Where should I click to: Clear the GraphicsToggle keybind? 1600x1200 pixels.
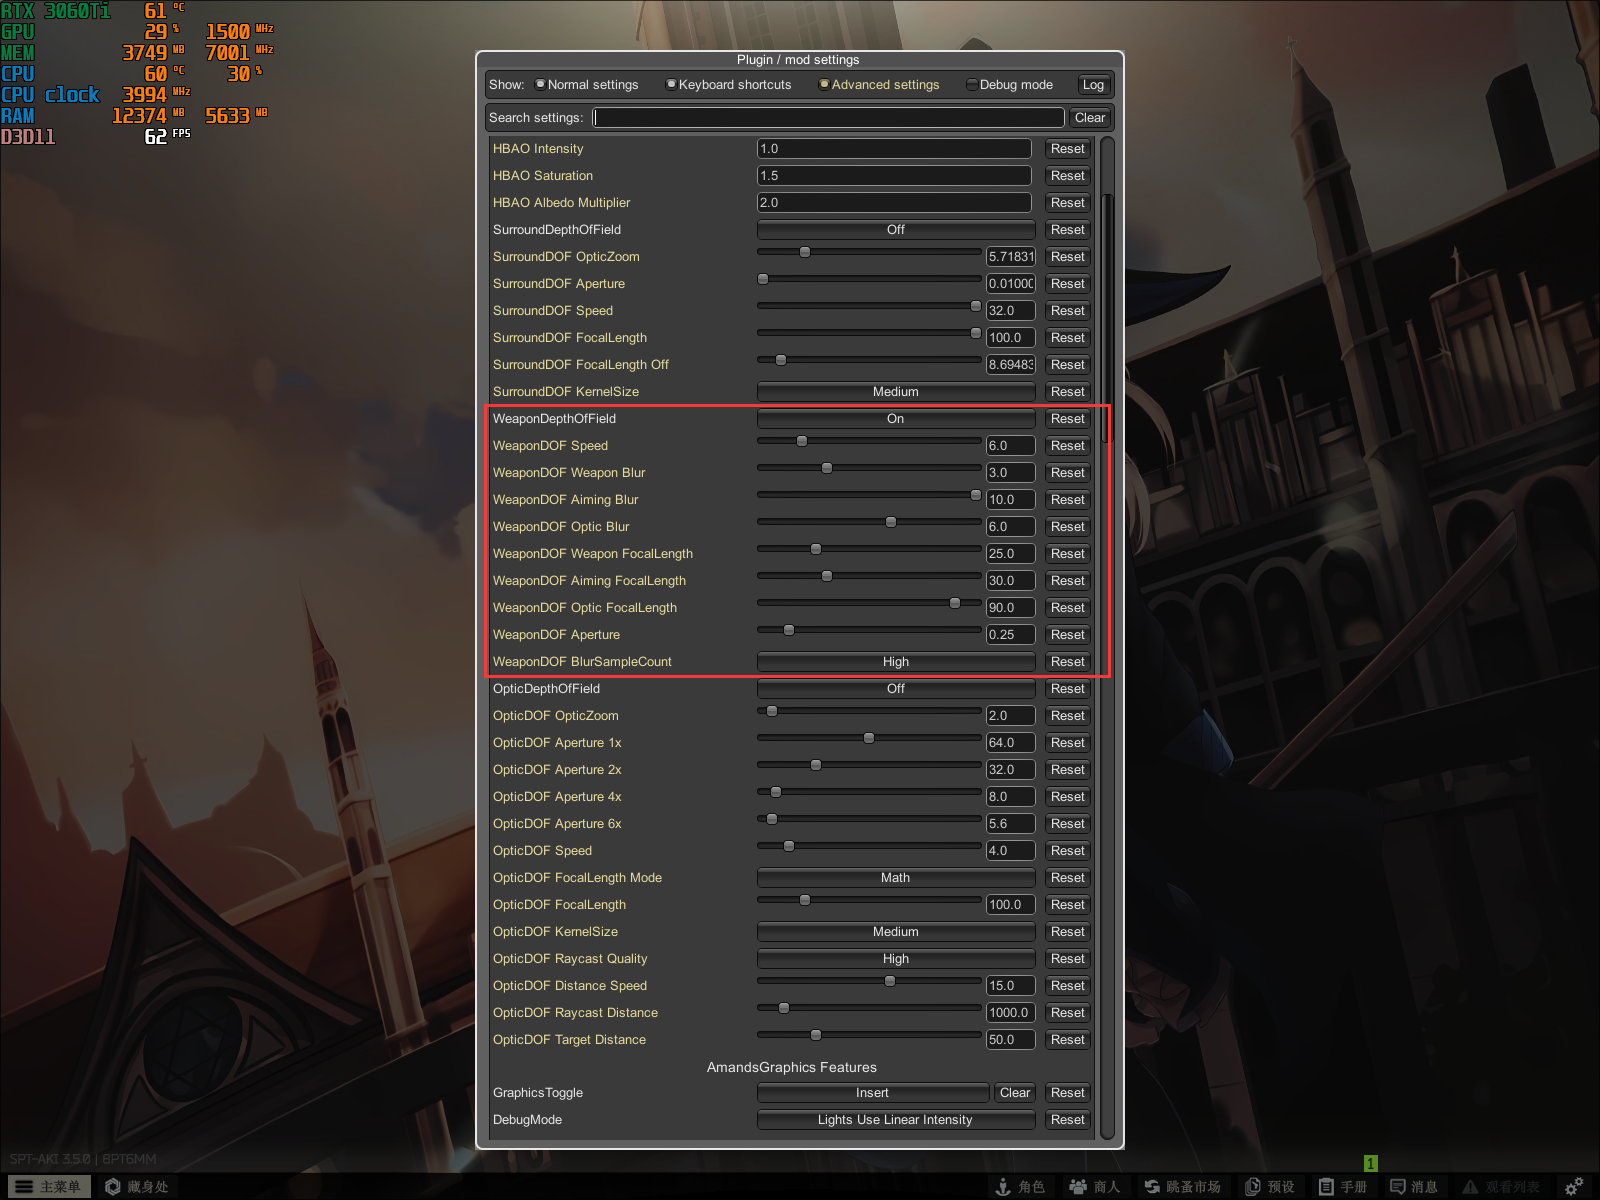(x=1015, y=1093)
